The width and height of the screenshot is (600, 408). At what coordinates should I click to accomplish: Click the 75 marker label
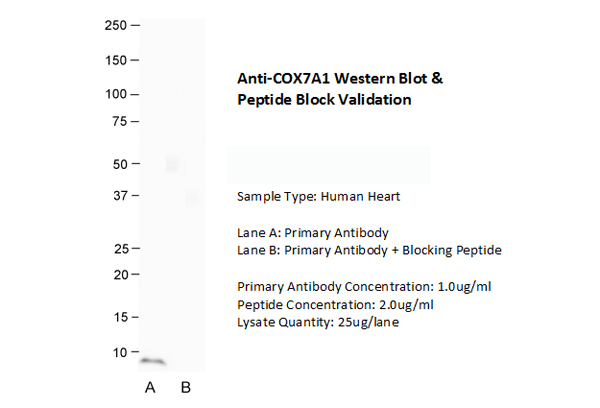pyautogui.click(x=120, y=122)
